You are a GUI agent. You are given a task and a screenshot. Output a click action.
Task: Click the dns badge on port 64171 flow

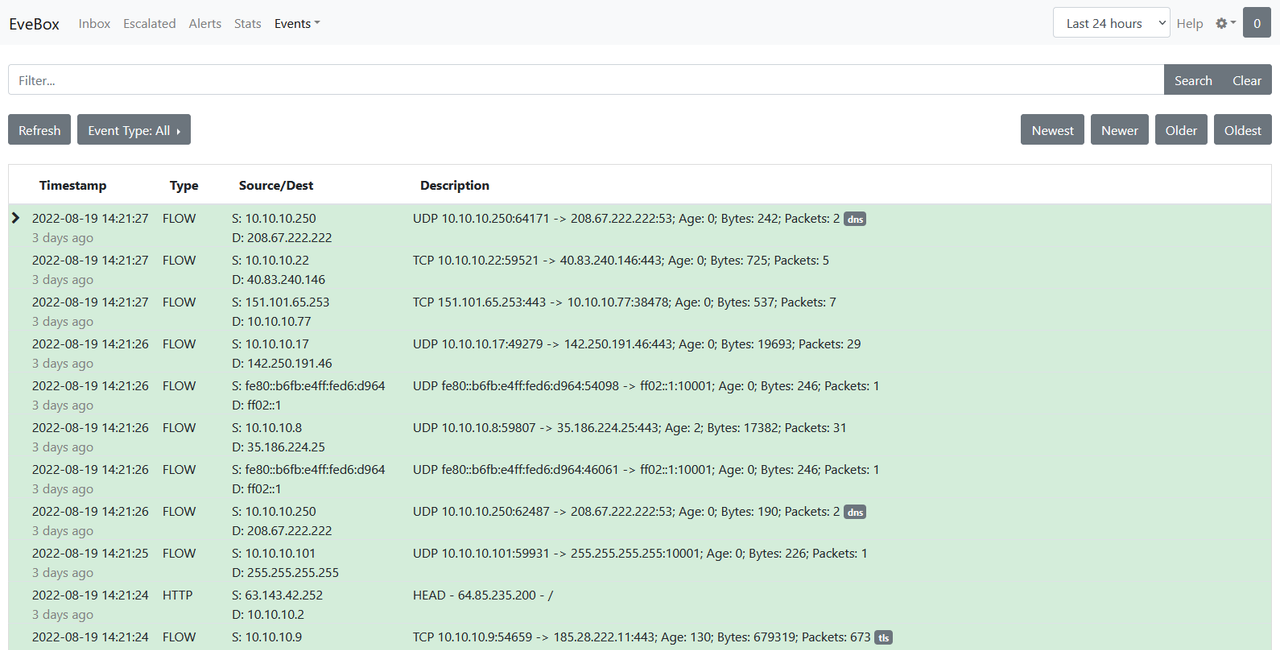tap(855, 219)
